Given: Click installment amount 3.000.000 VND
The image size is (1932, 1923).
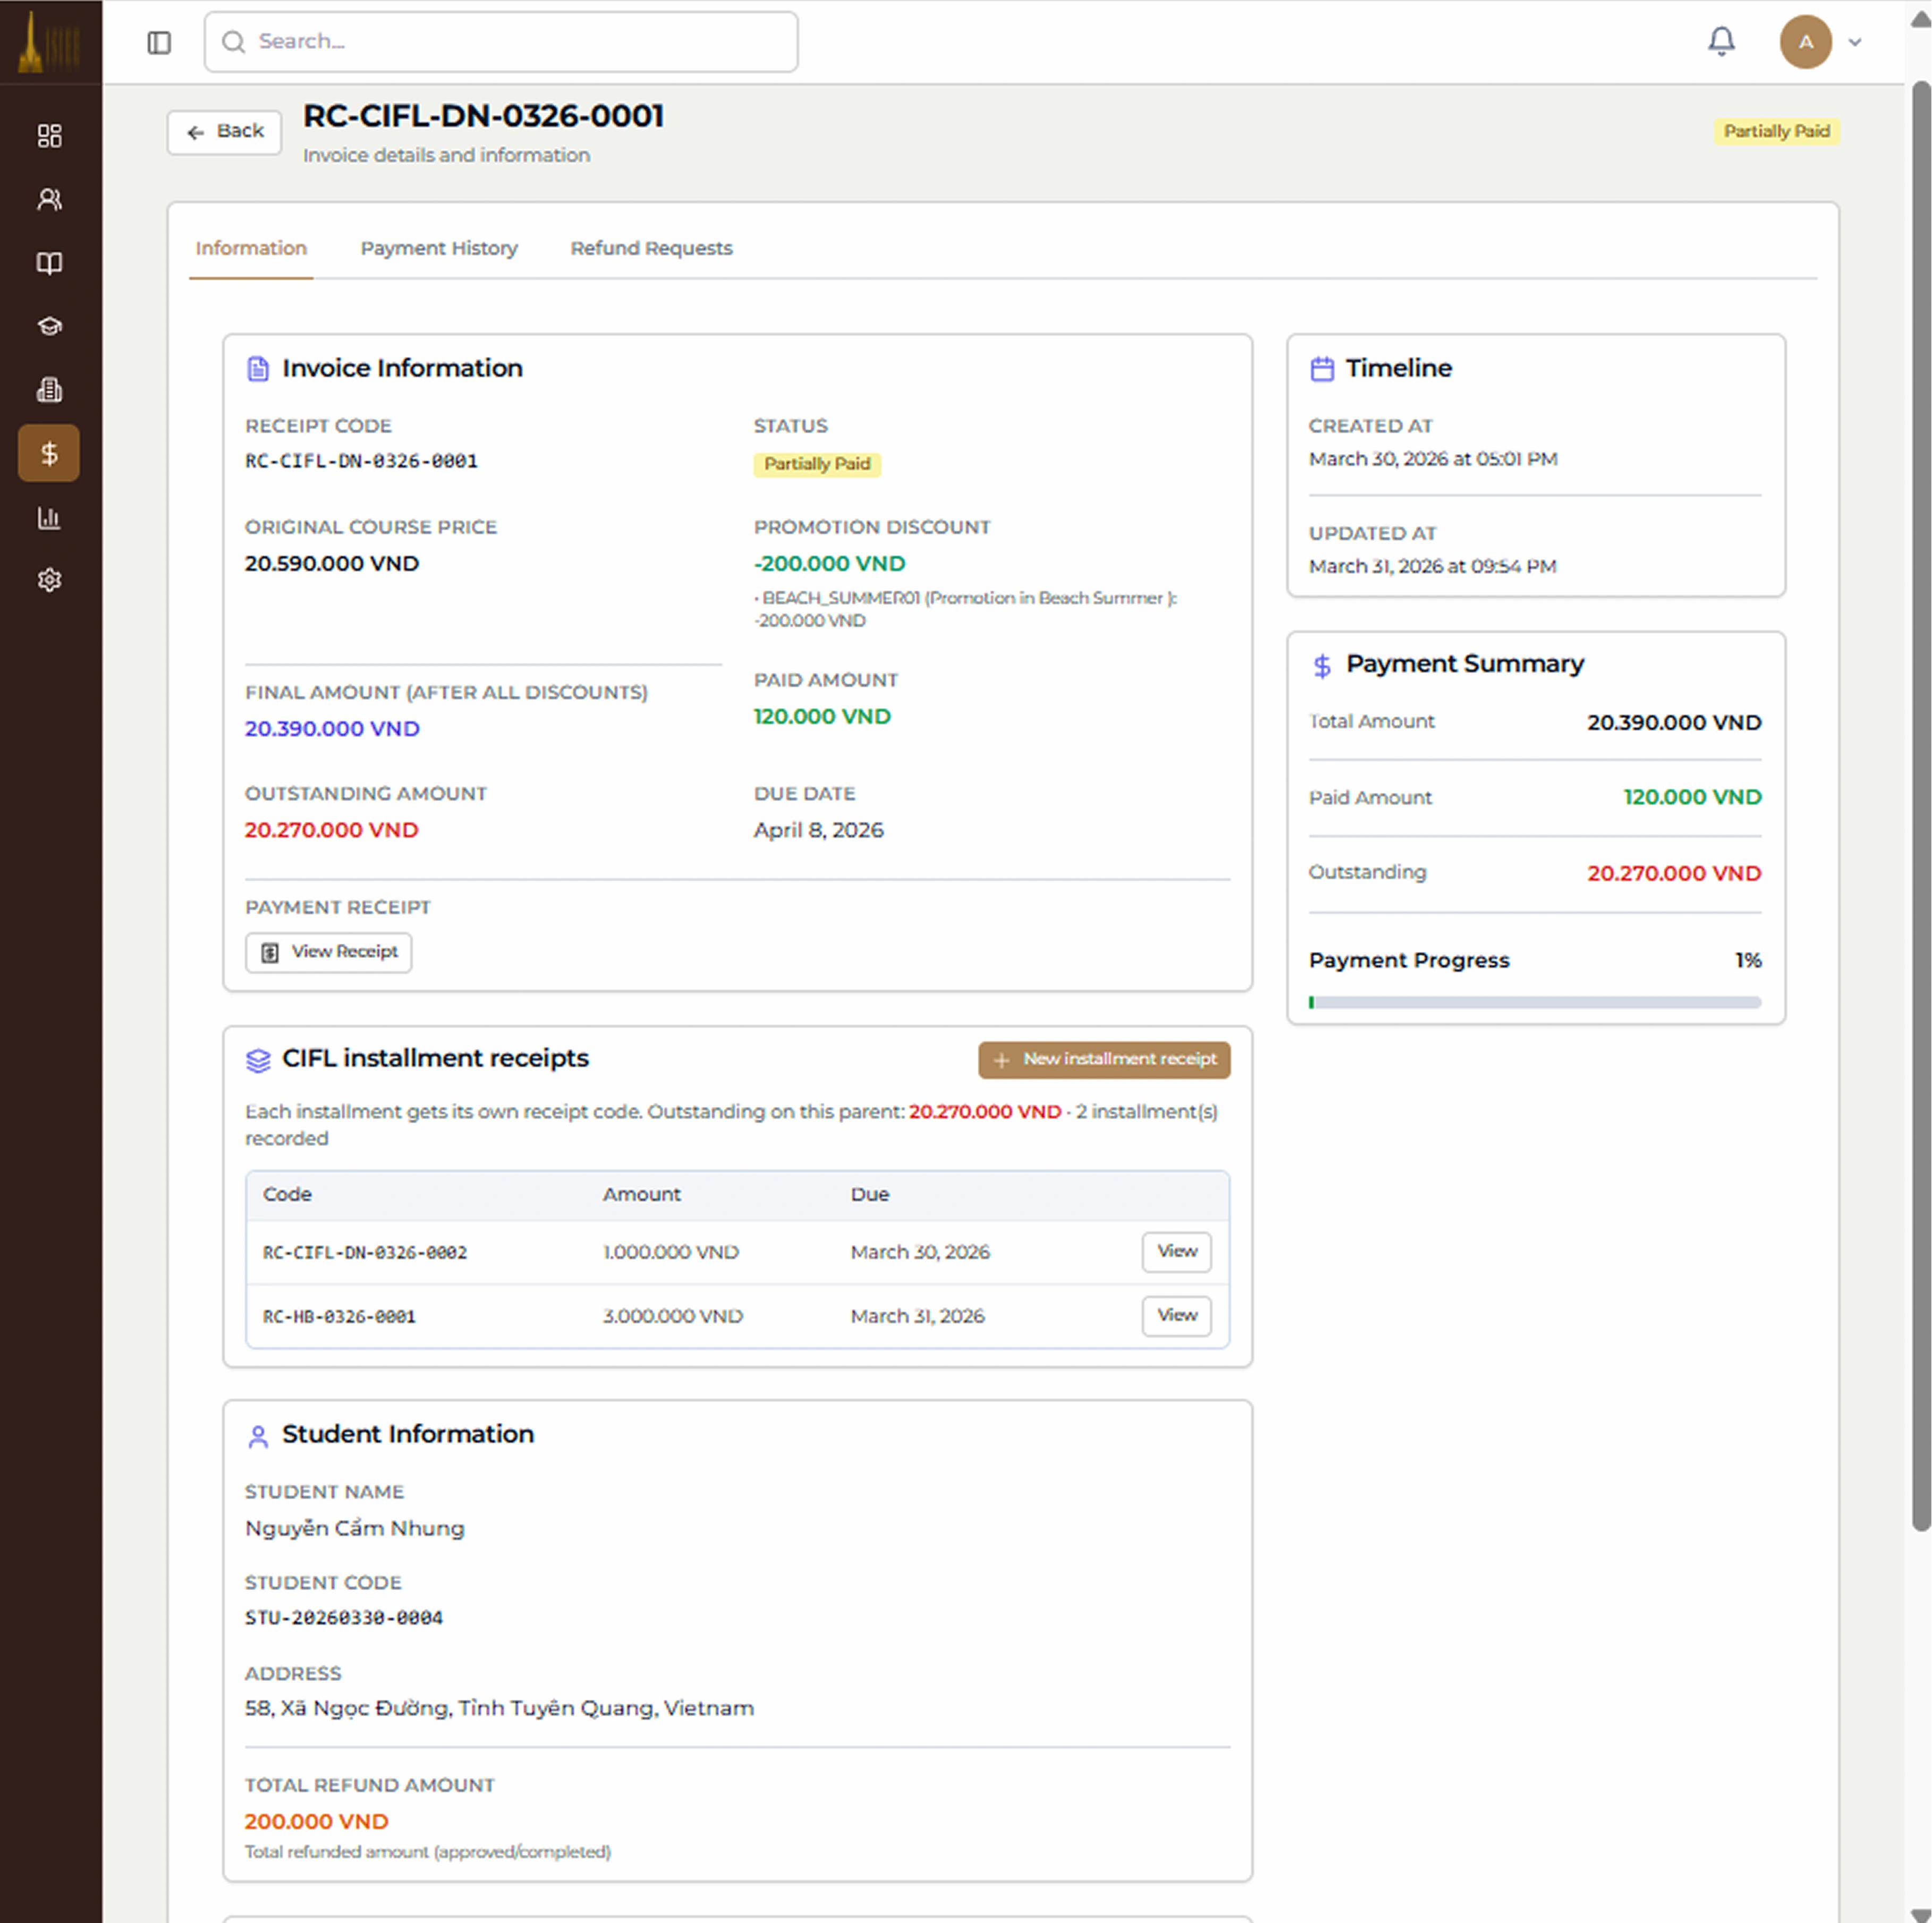Looking at the screenshot, I should point(673,1317).
